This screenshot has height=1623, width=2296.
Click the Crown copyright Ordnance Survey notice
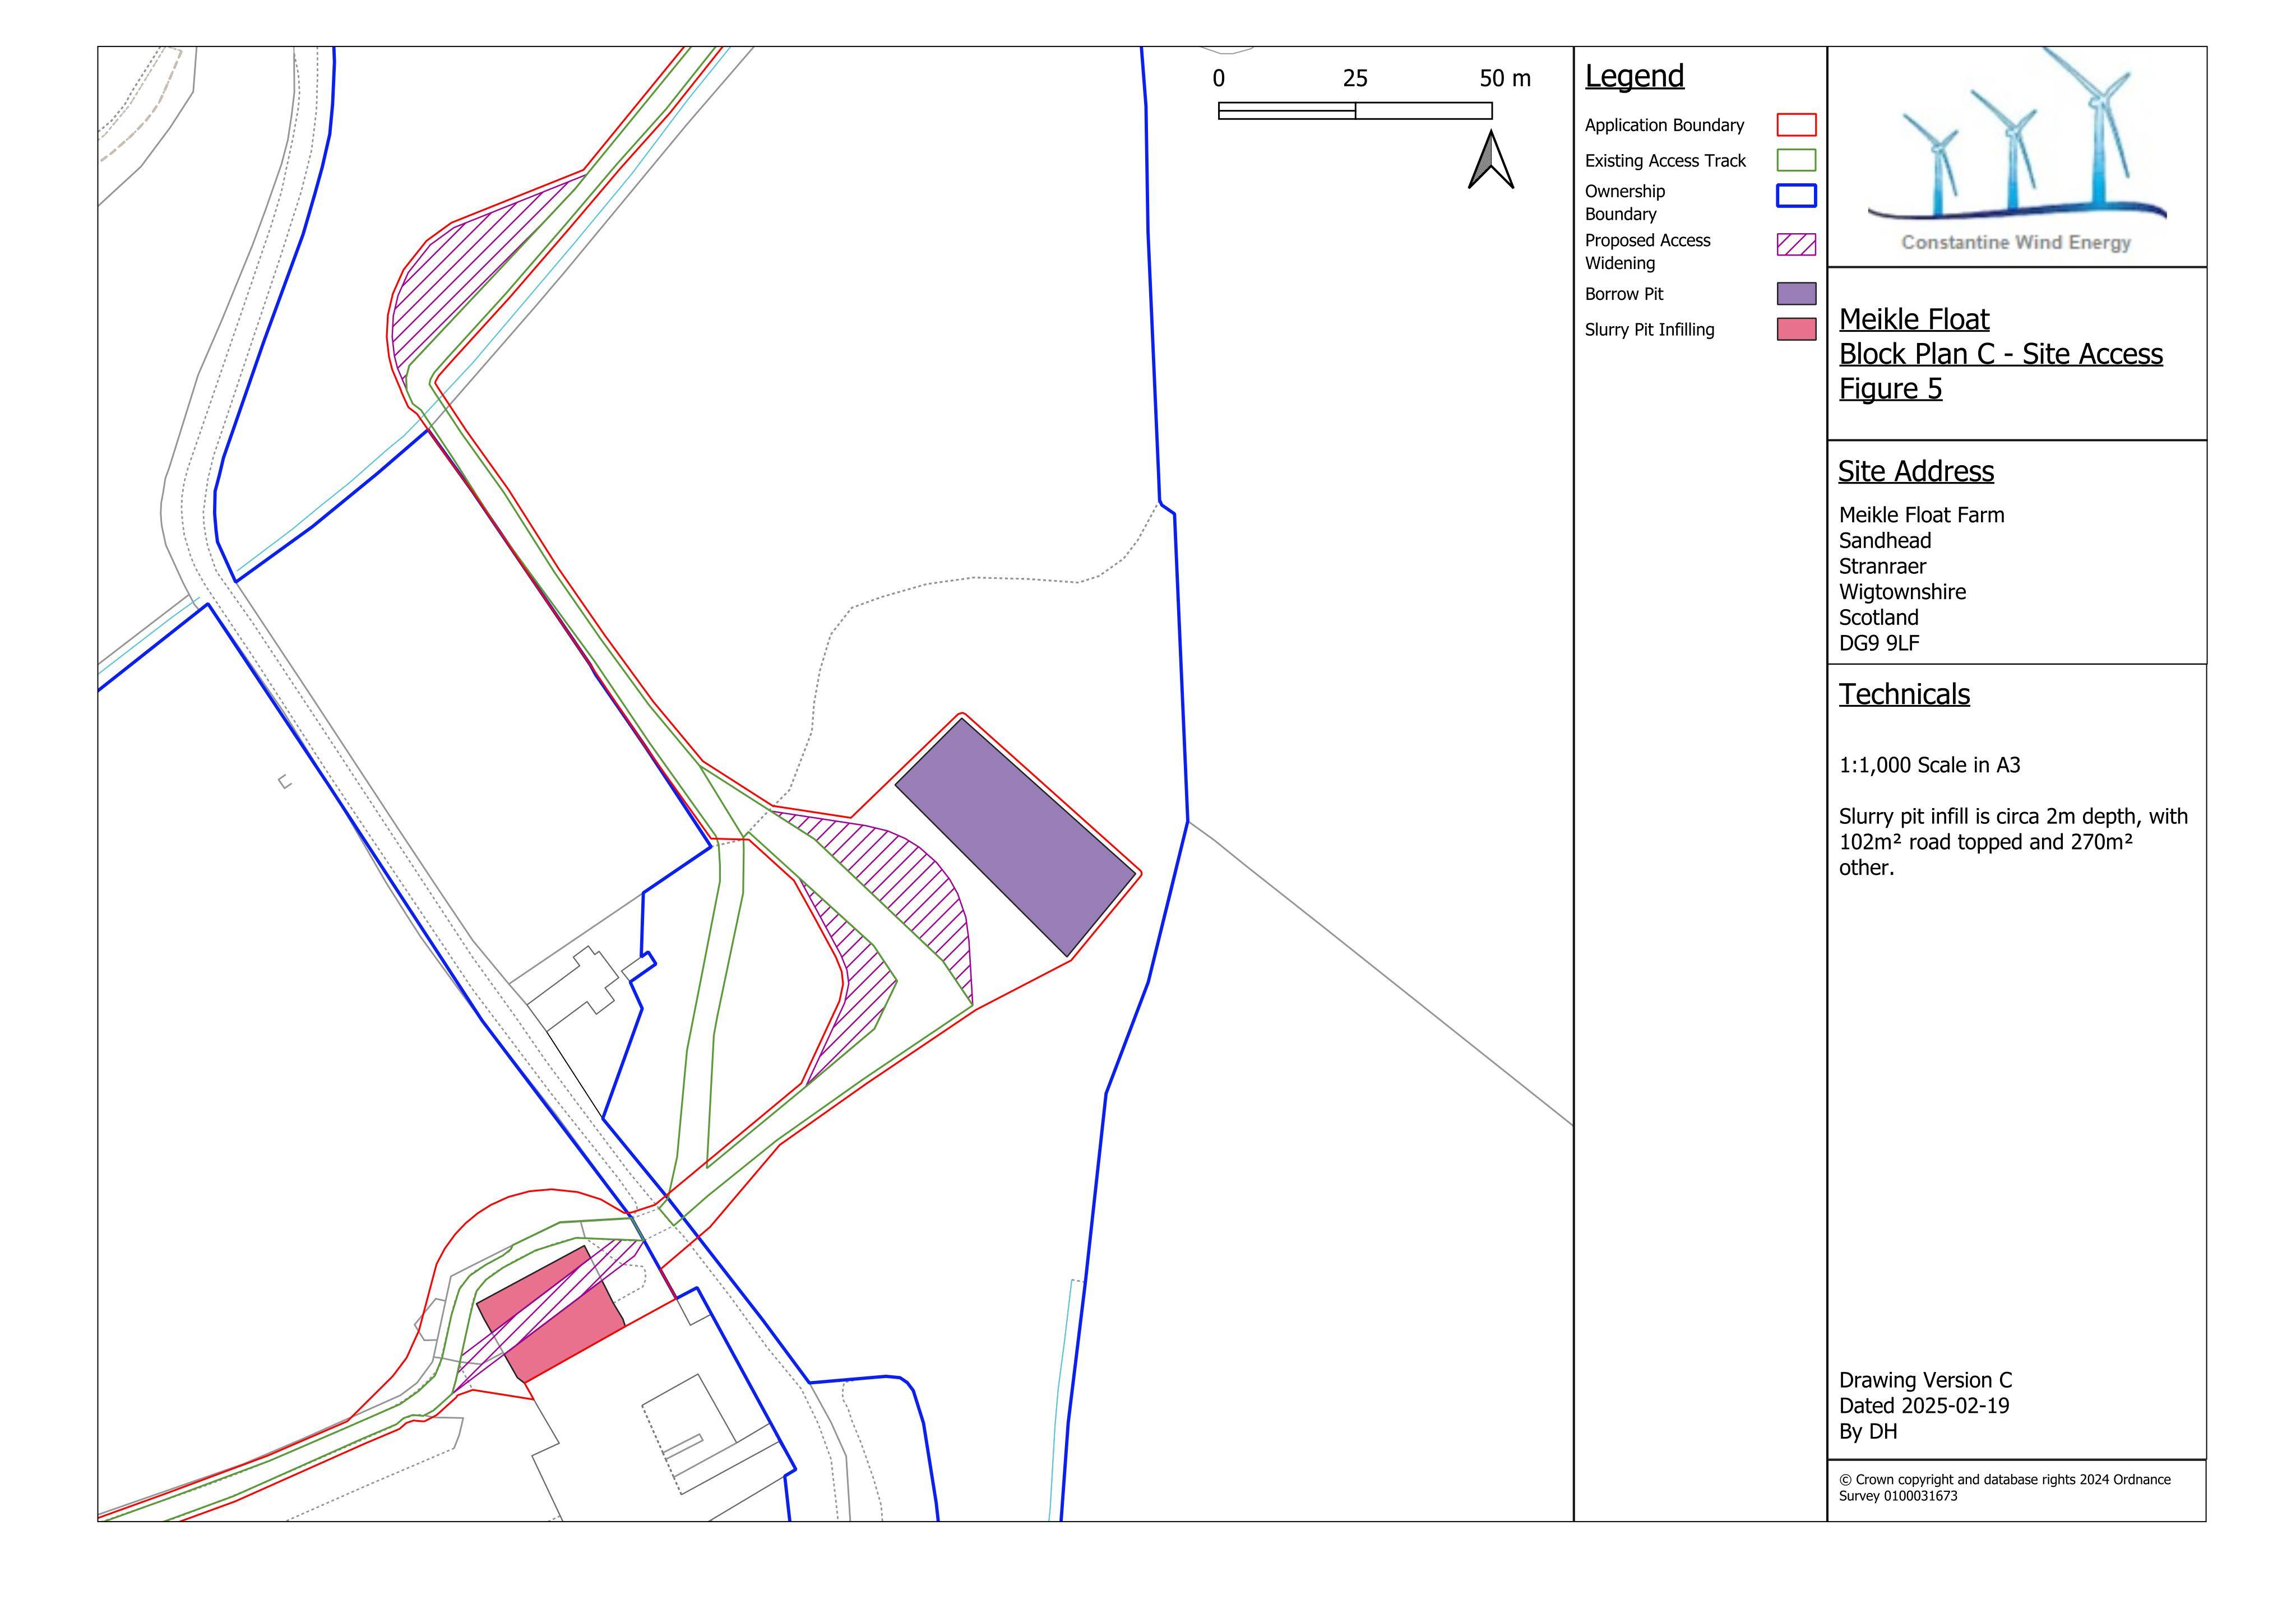pyautogui.click(x=2004, y=1488)
